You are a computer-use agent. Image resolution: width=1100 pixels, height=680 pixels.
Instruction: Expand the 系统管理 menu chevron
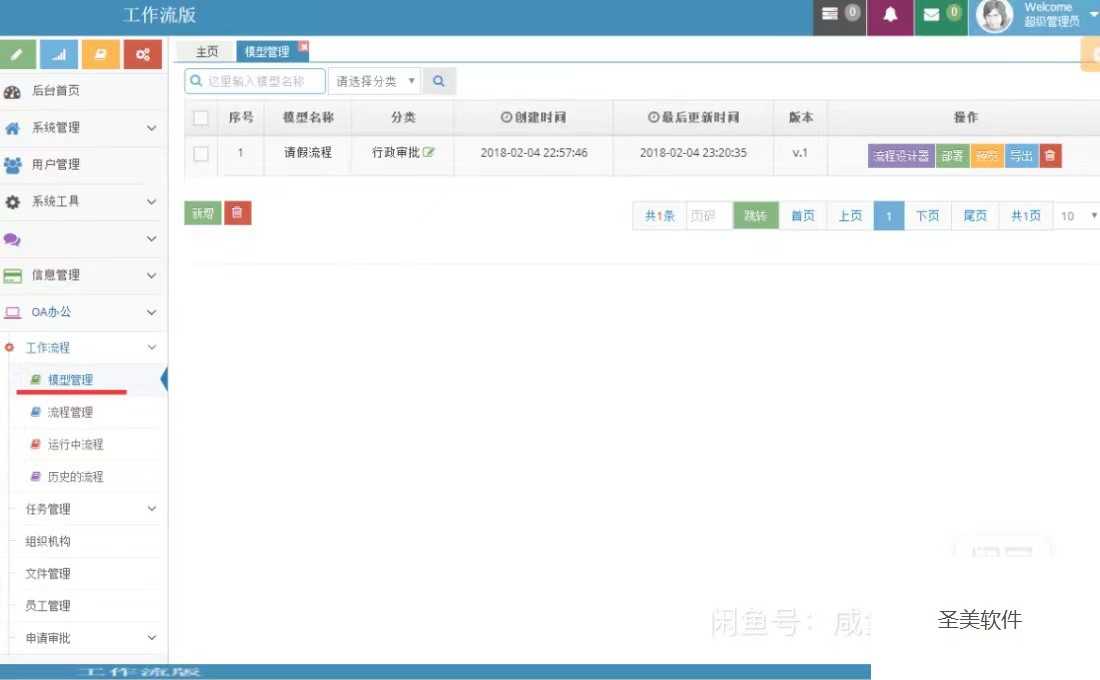tap(152, 128)
